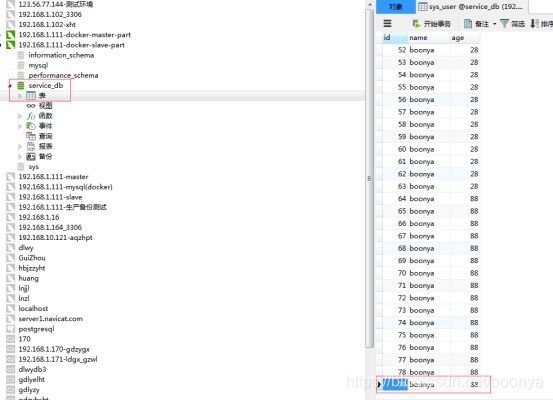This screenshot has width=553, height=400.
Task: Click the performance_schema database icon
Action: pyautogui.click(x=21, y=75)
